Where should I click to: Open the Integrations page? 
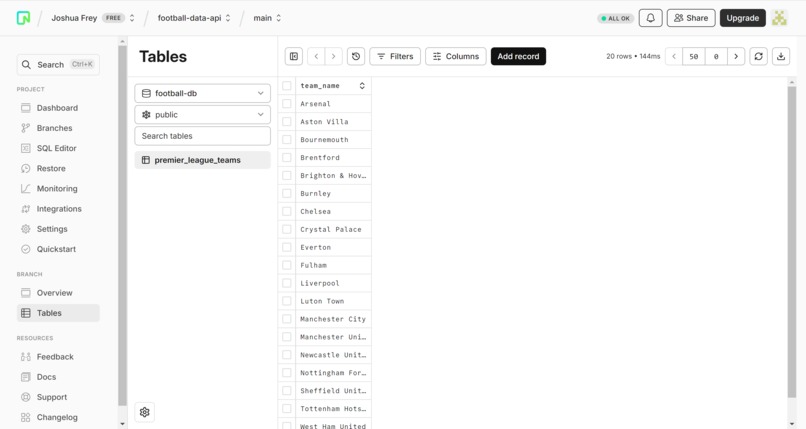pyautogui.click(x=58, y=209)
